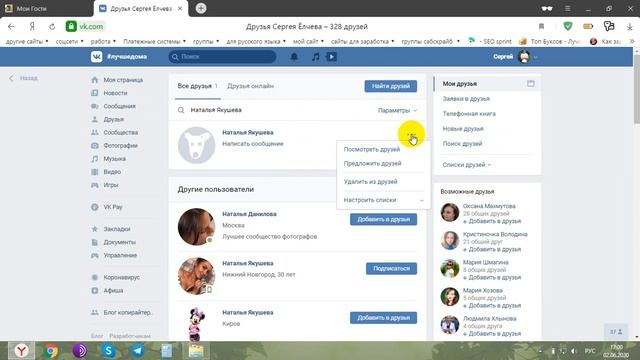Expand Настроить списки submenu
This screenshot has width=640, height=360.
tap(383, 200)
